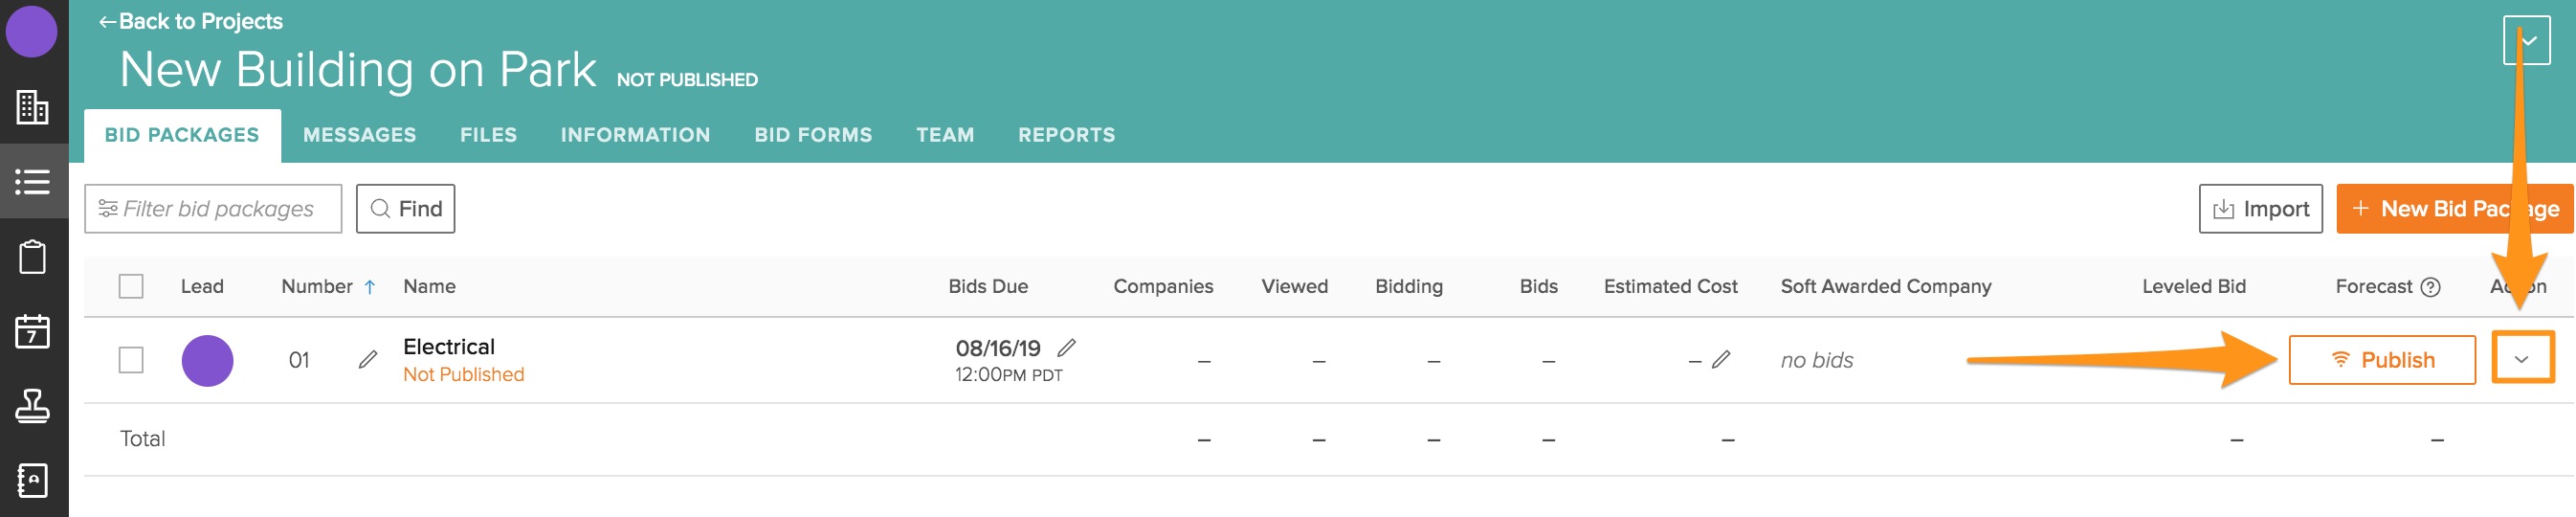This screenshot has height=517, width=2576.
Task: Toggle the select-all header checkbox
Action: point(131,287)
